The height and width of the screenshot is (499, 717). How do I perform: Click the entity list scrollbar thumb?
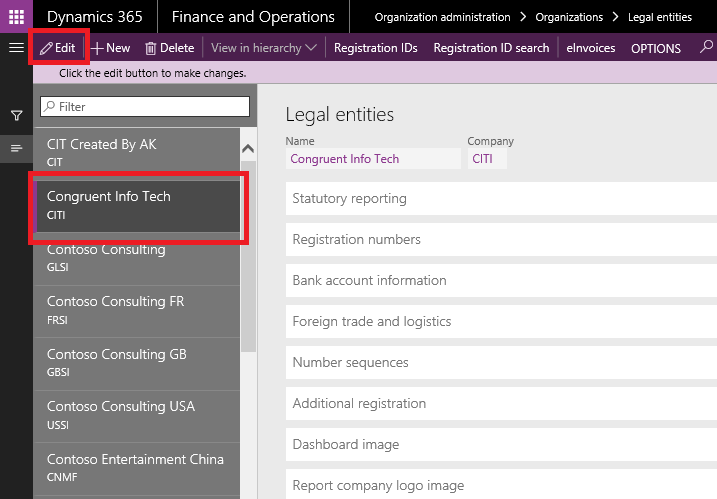[248, 256]
